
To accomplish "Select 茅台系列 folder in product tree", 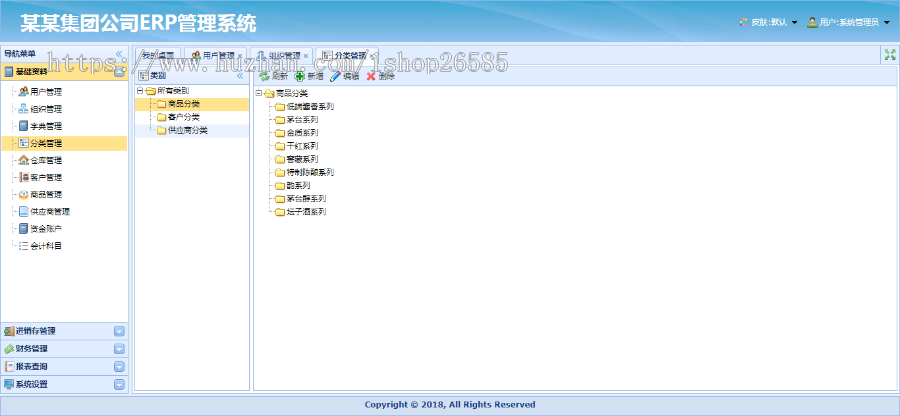I will (301, 119).
